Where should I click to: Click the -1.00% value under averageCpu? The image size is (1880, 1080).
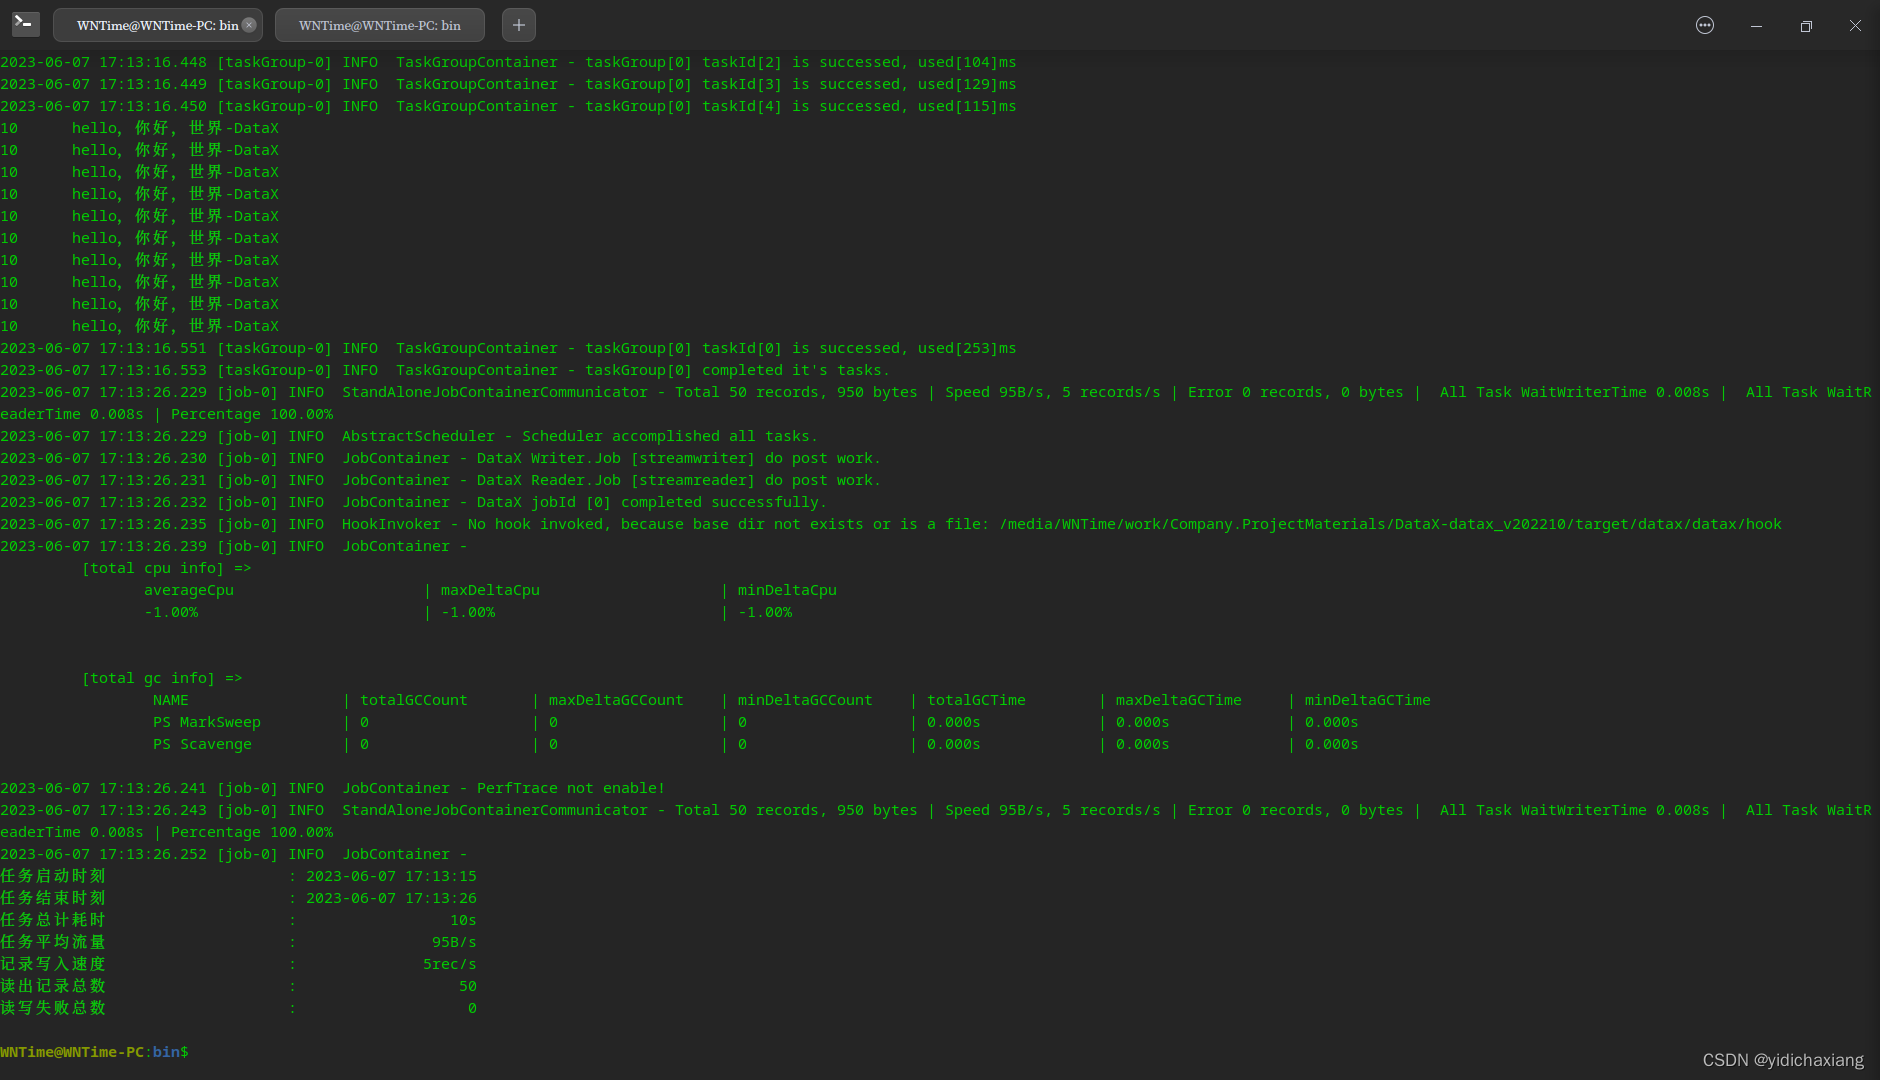pyautogui.click(x=171, y=612)
